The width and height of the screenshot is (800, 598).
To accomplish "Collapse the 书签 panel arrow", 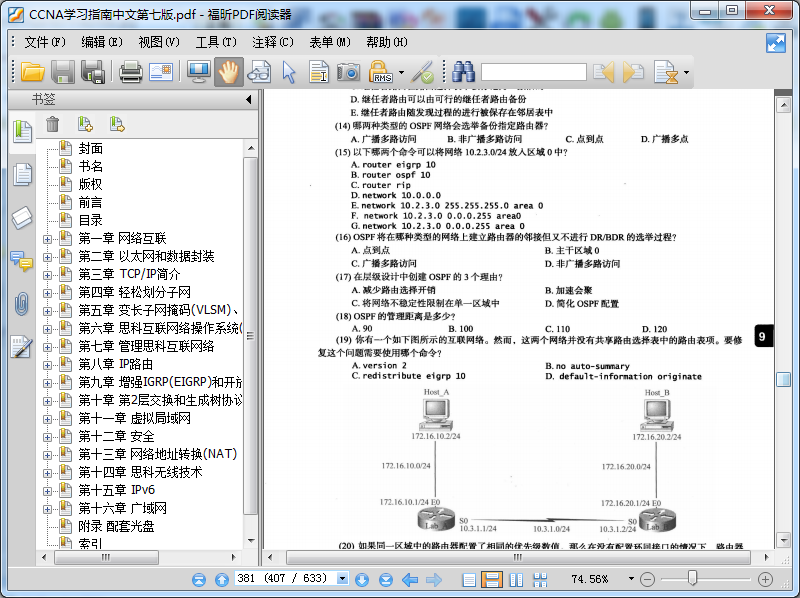I will click(x=248, y=99).
